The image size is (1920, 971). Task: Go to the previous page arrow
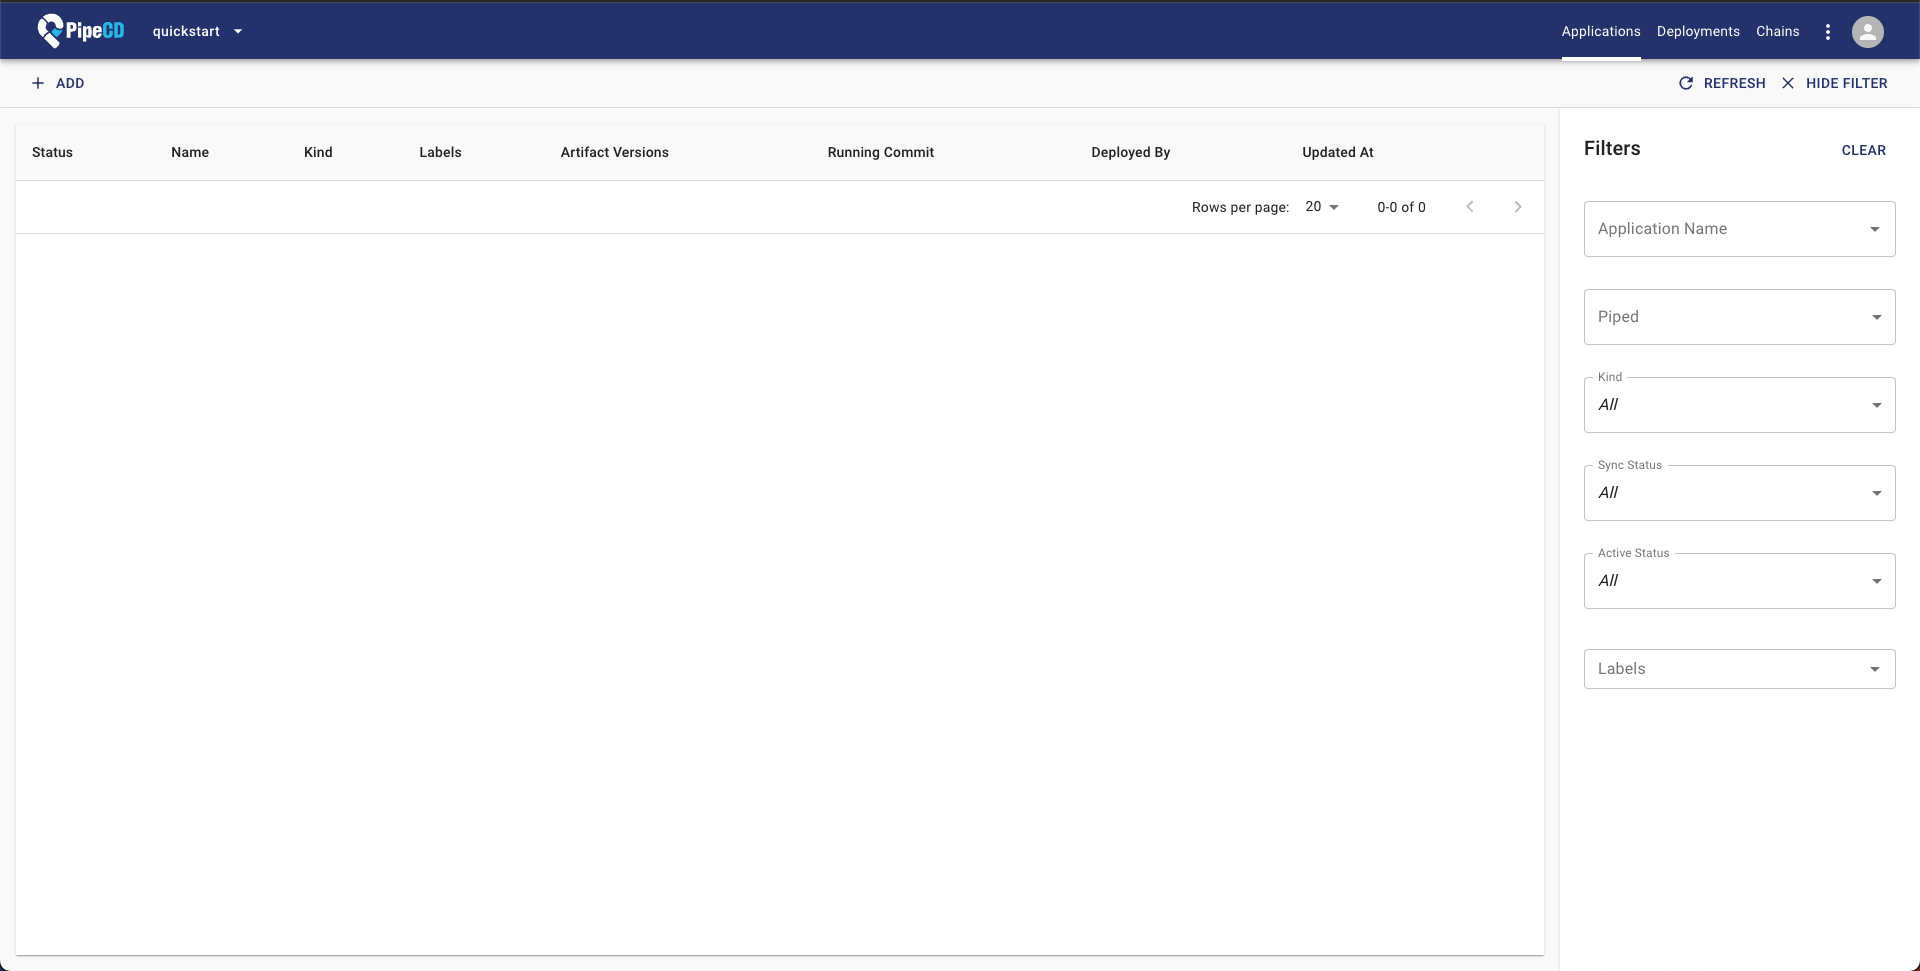pos(1469,207)
